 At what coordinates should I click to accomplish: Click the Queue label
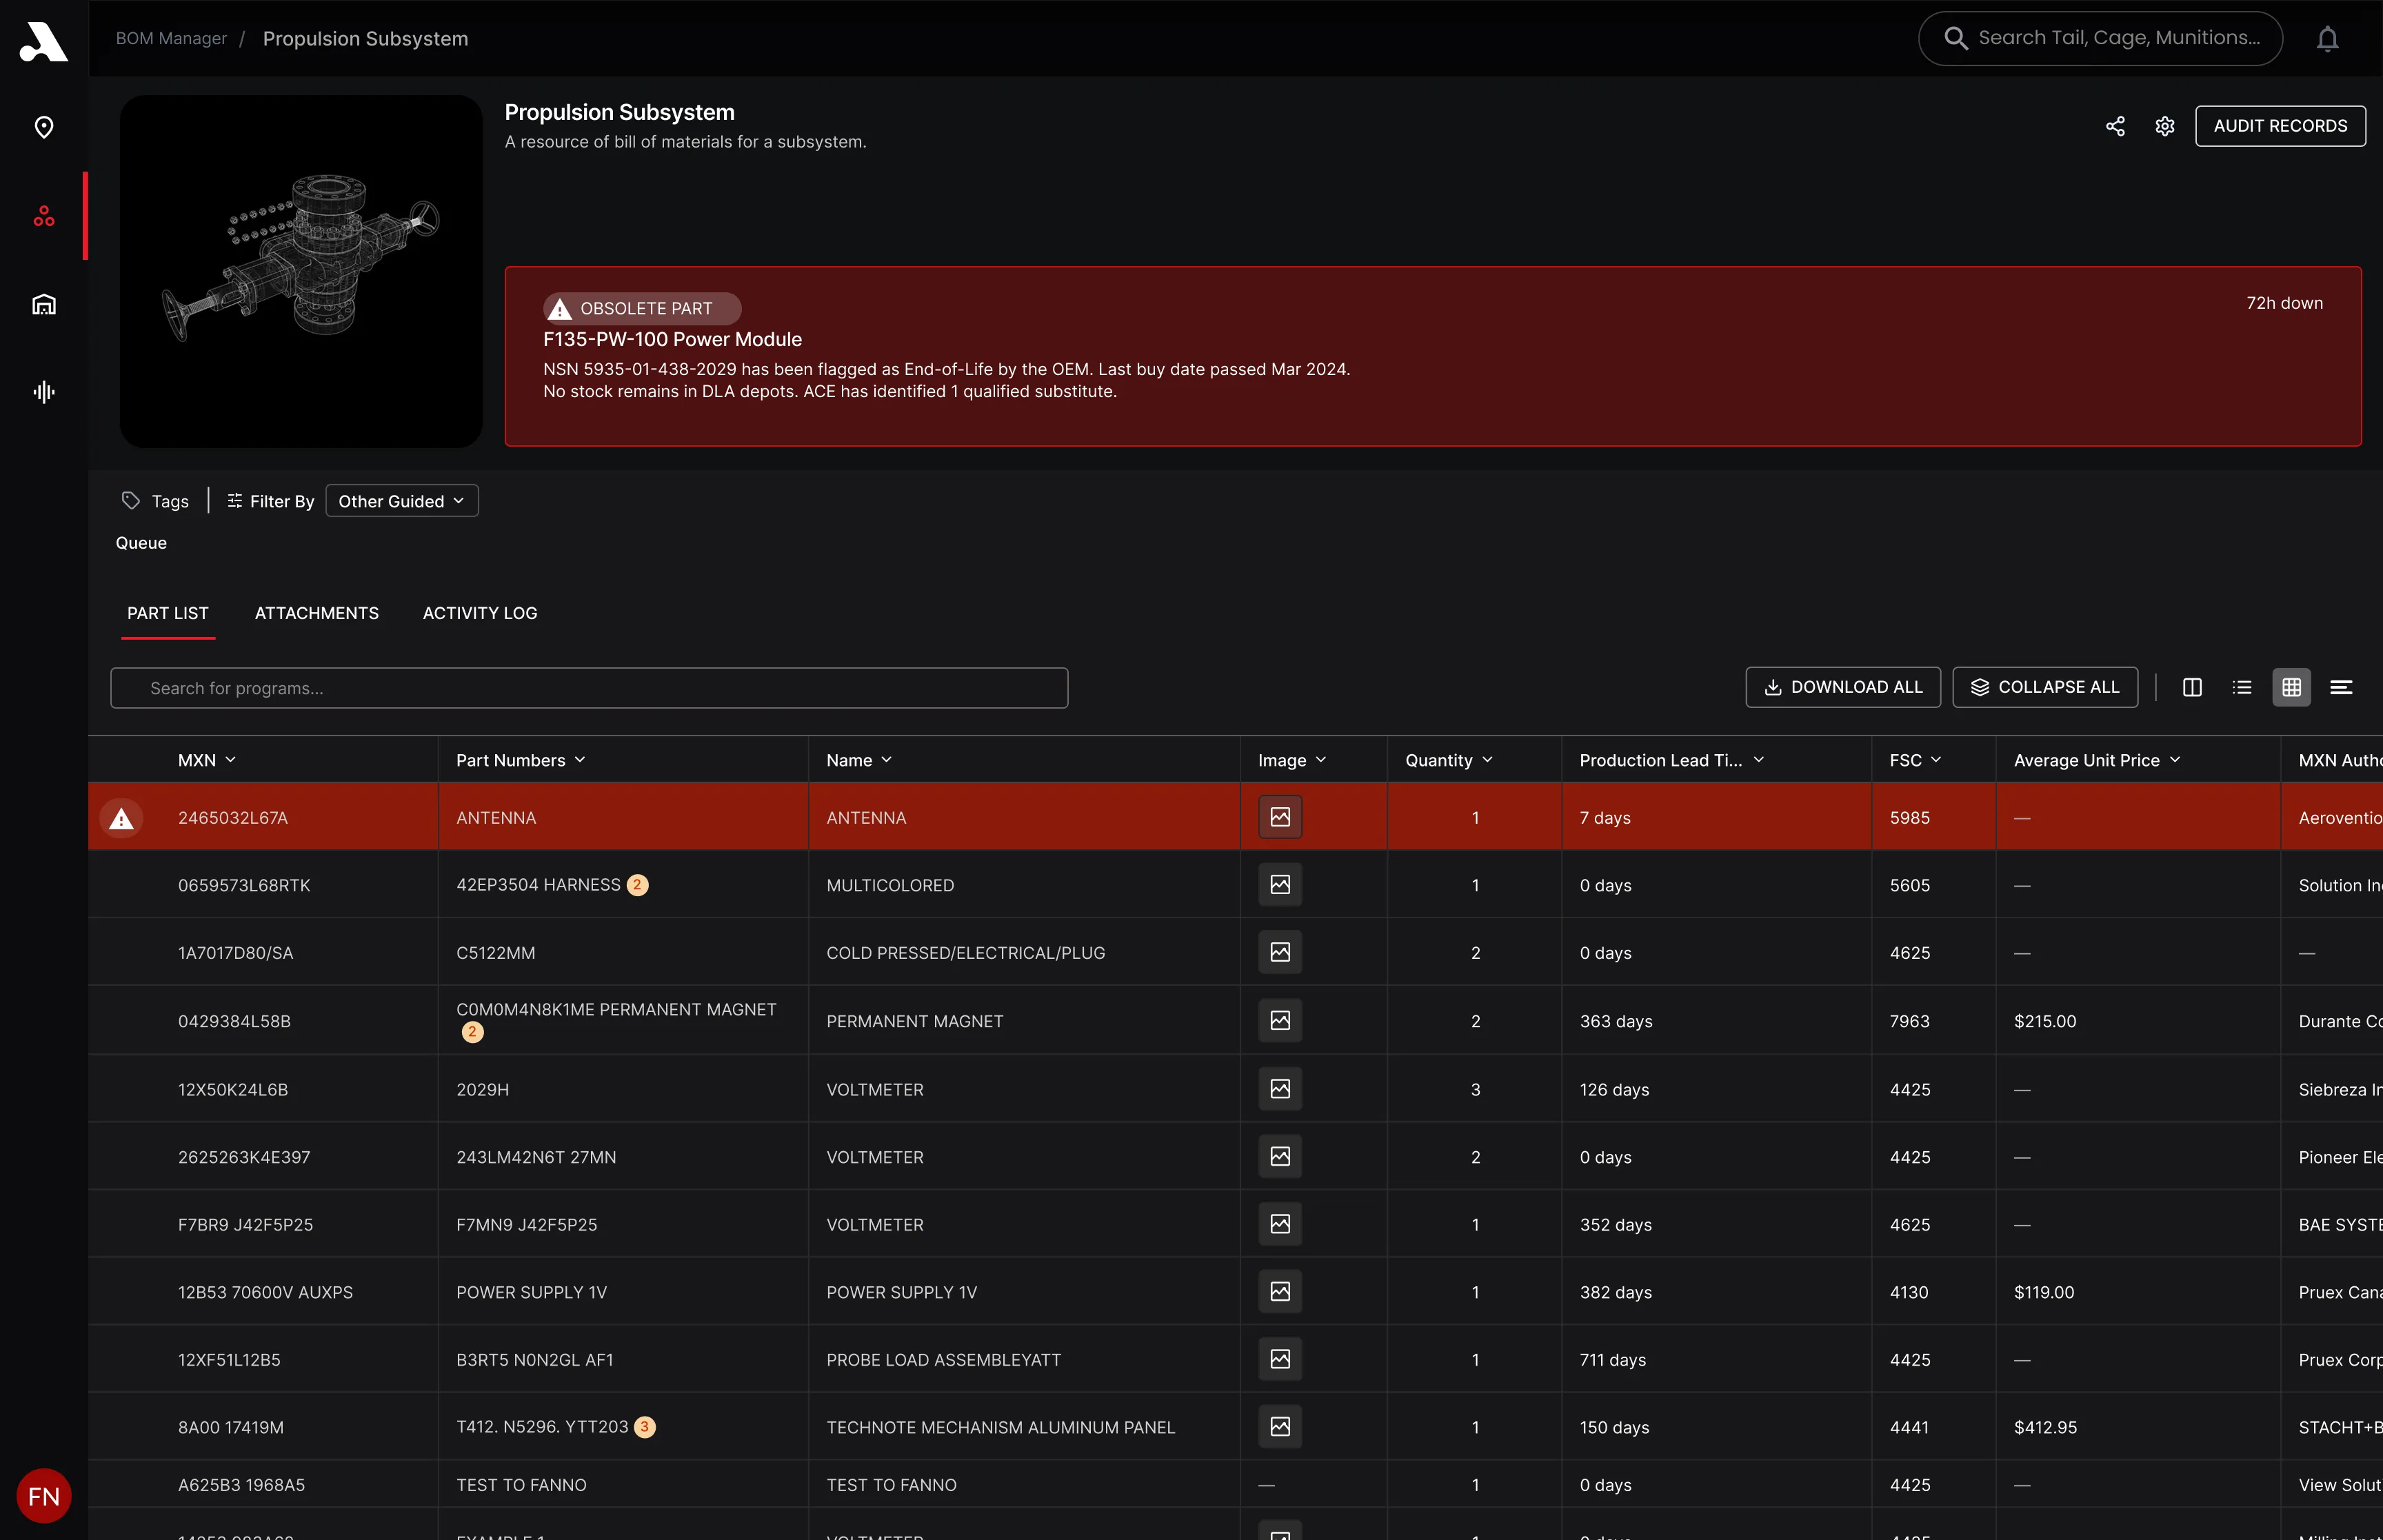click(141, 543)
